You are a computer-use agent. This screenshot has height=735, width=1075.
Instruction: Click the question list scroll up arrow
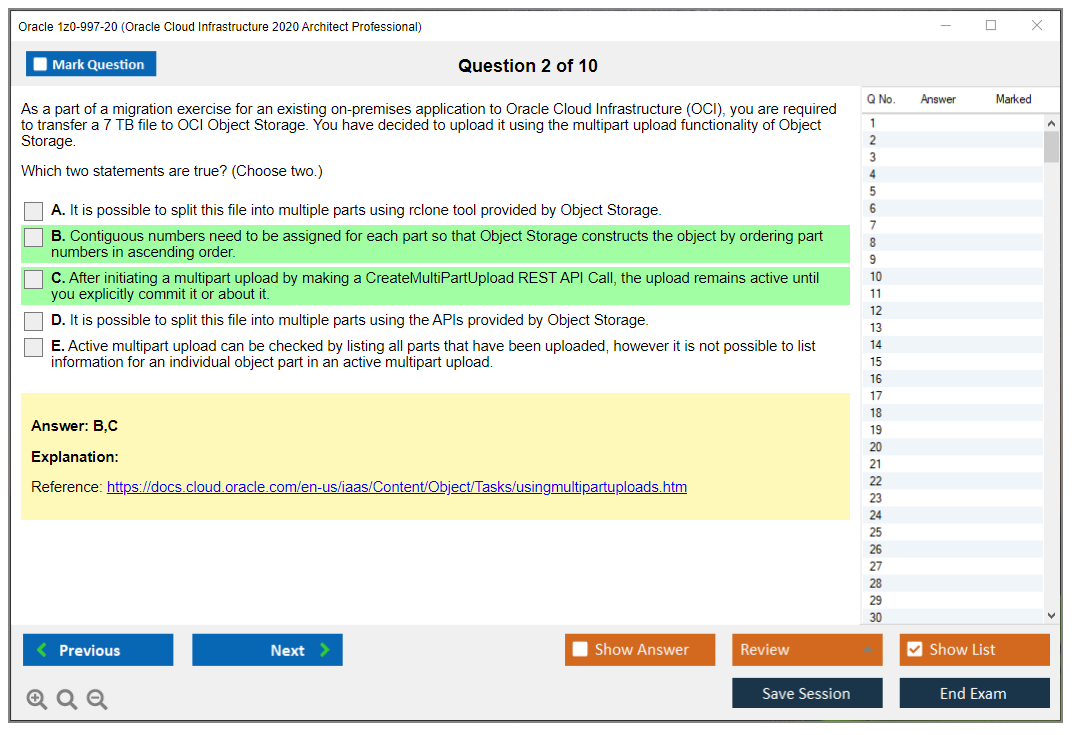pyautogui.click(x=1051, y=123)
